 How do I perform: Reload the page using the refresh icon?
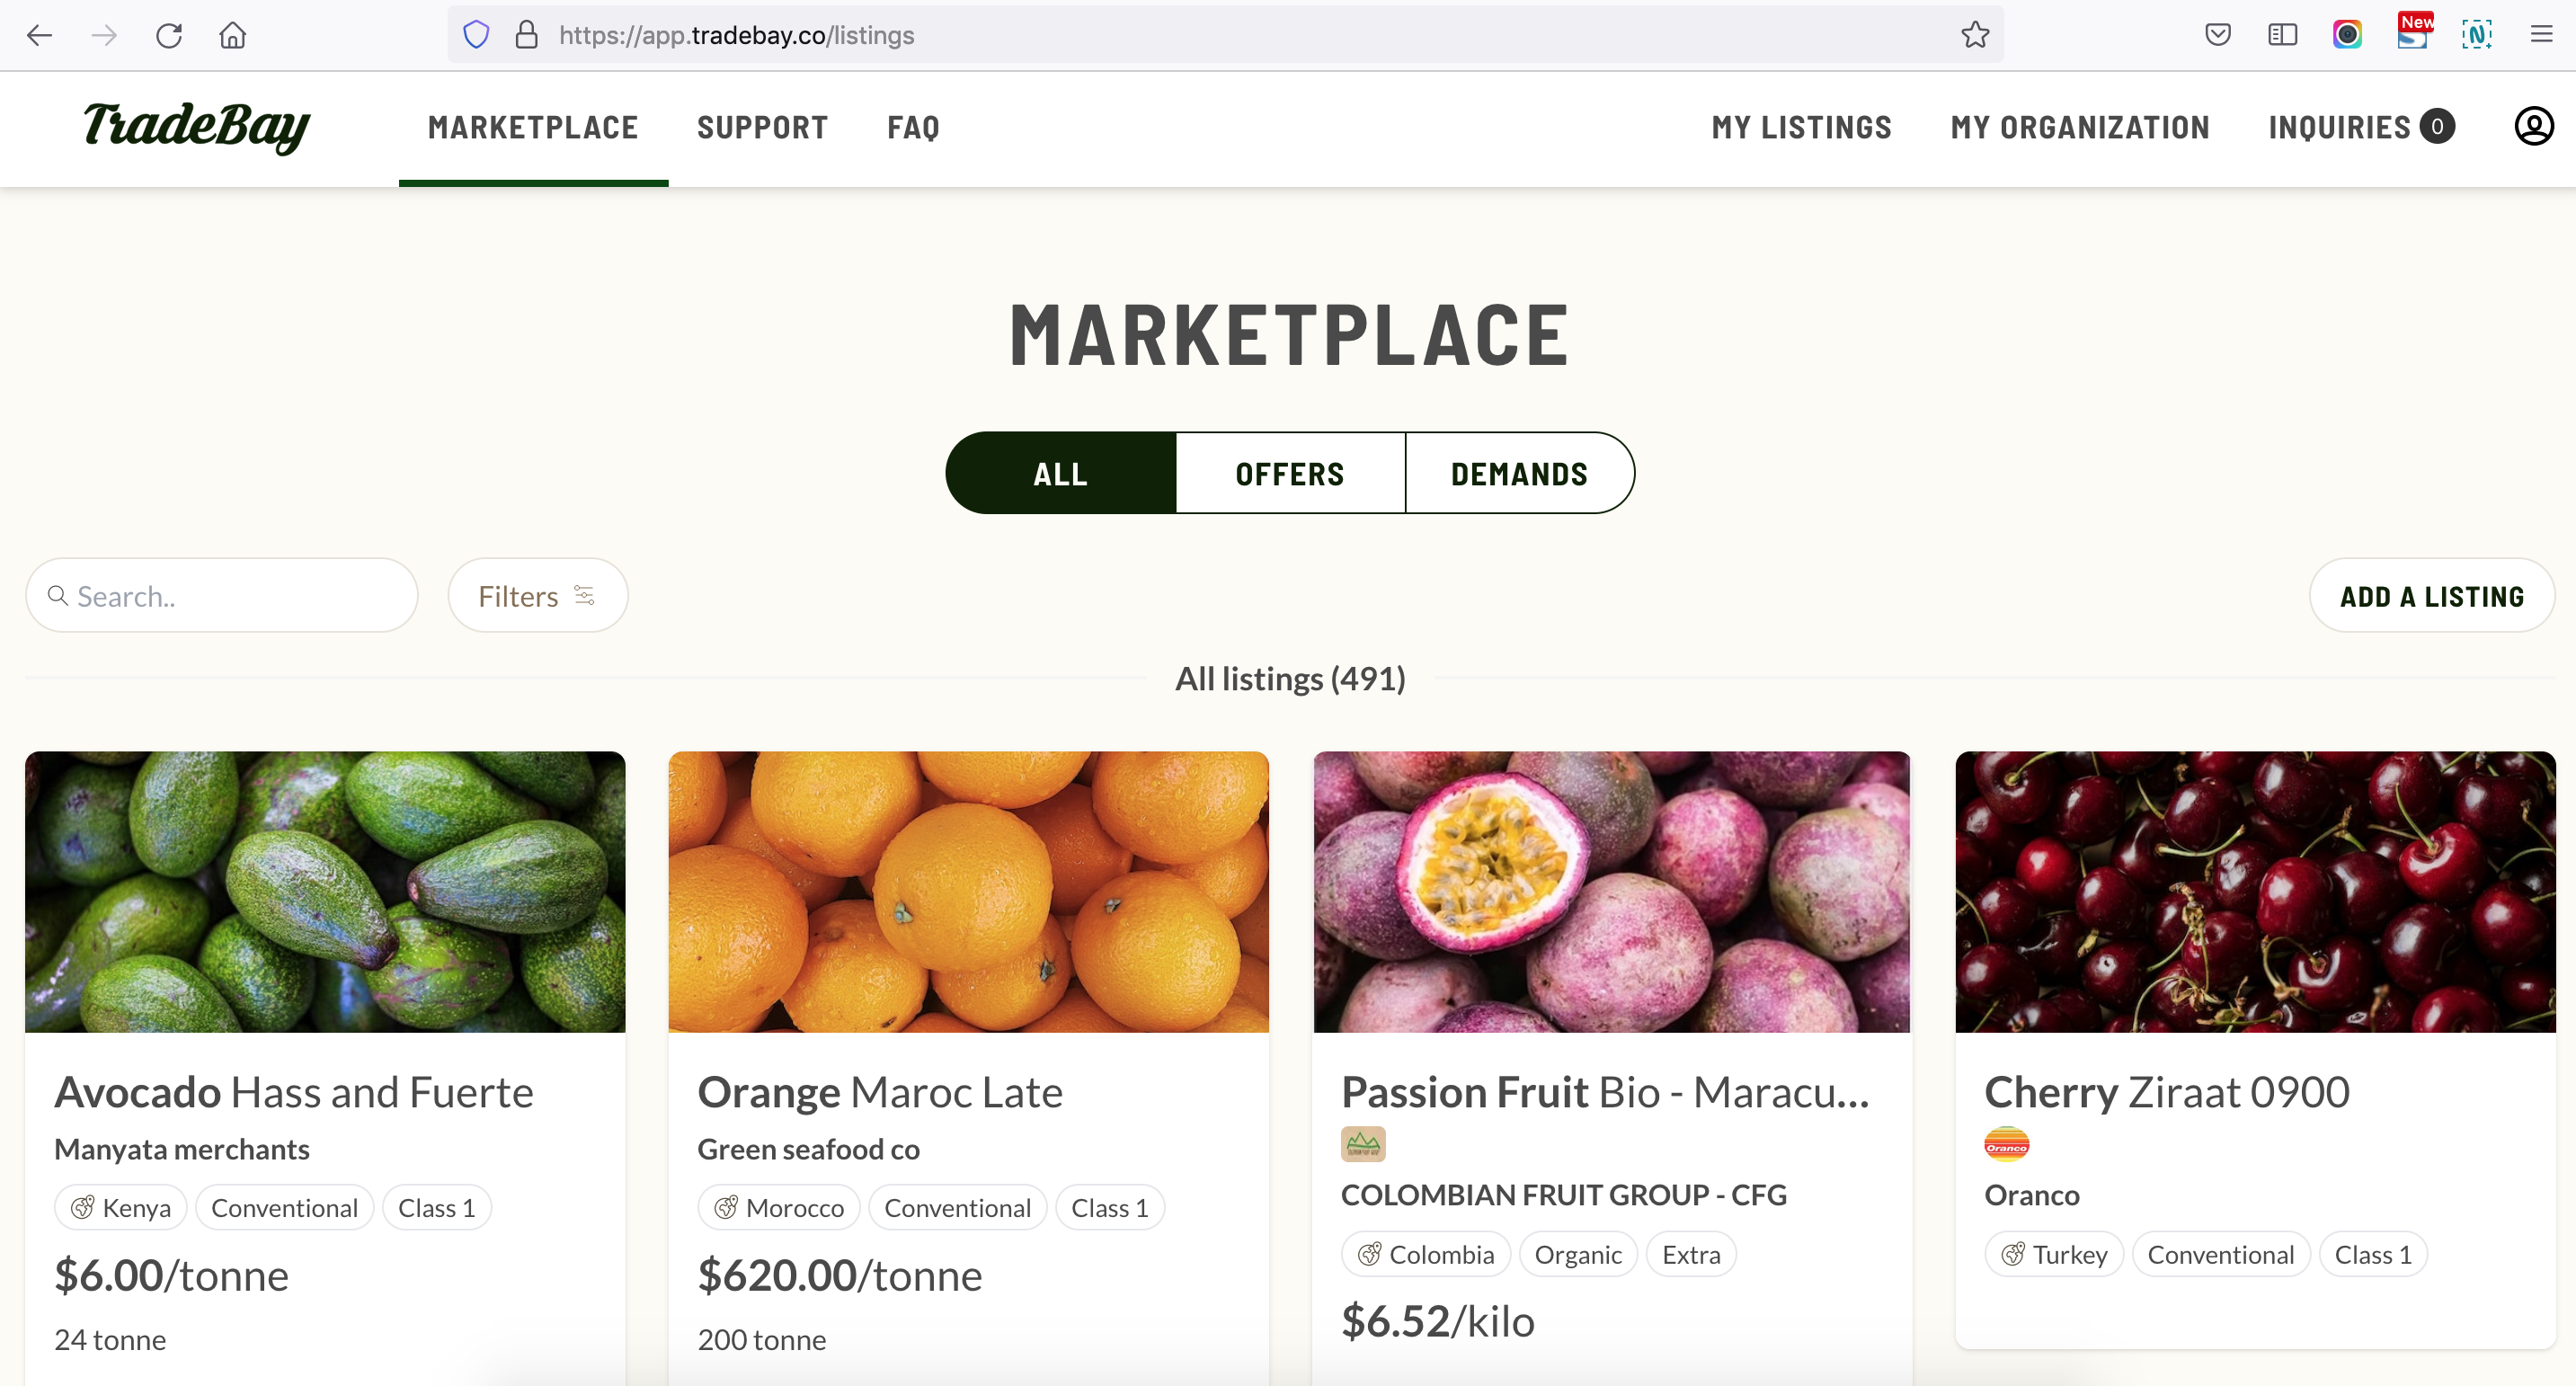point(169,35)
